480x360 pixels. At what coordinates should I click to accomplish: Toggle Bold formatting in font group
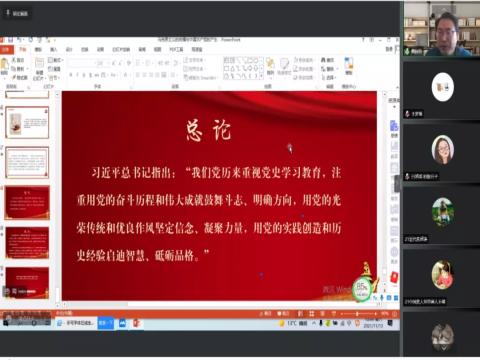[x=71, y=75]
